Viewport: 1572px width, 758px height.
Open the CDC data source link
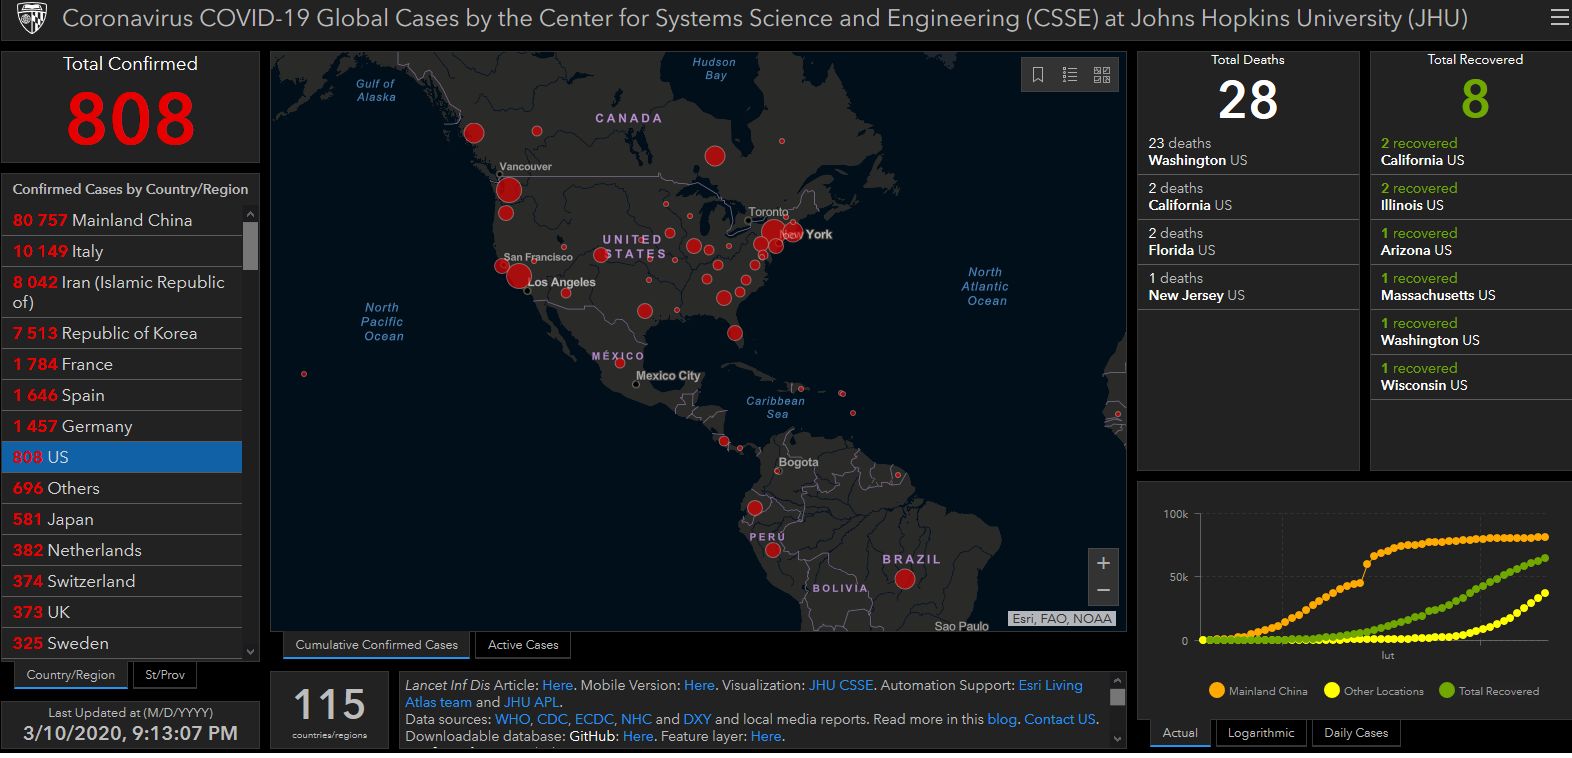point(552,719)
